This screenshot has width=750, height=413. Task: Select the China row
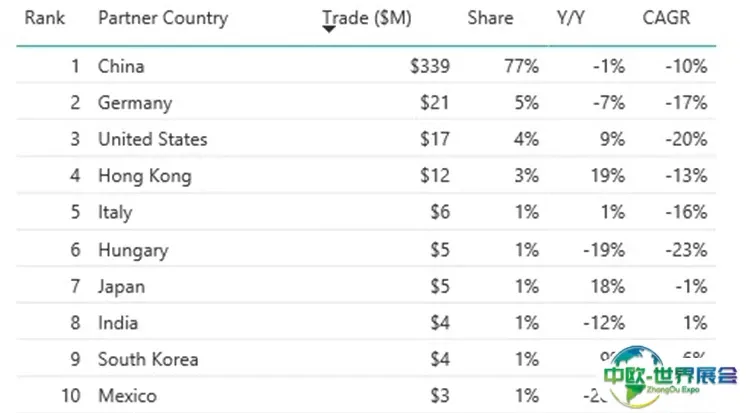(x=121, y=67)
